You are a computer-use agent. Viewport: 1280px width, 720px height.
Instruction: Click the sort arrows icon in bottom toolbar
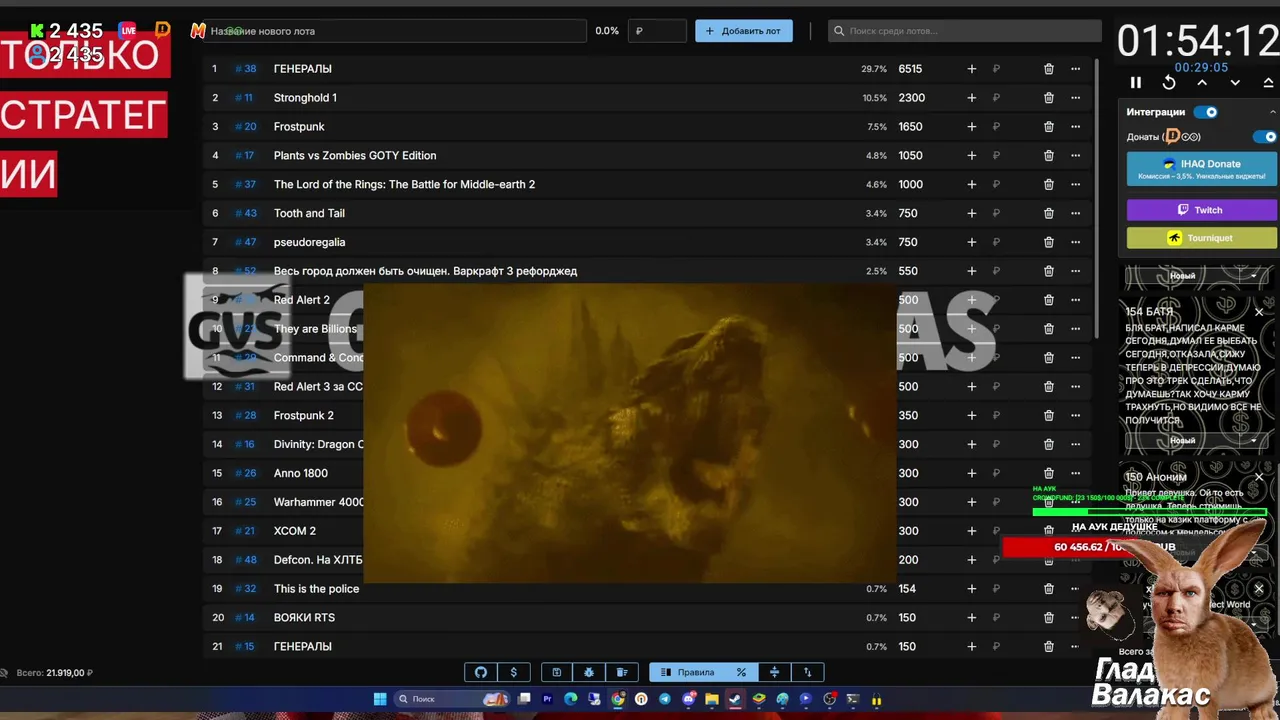pos(807,672)
